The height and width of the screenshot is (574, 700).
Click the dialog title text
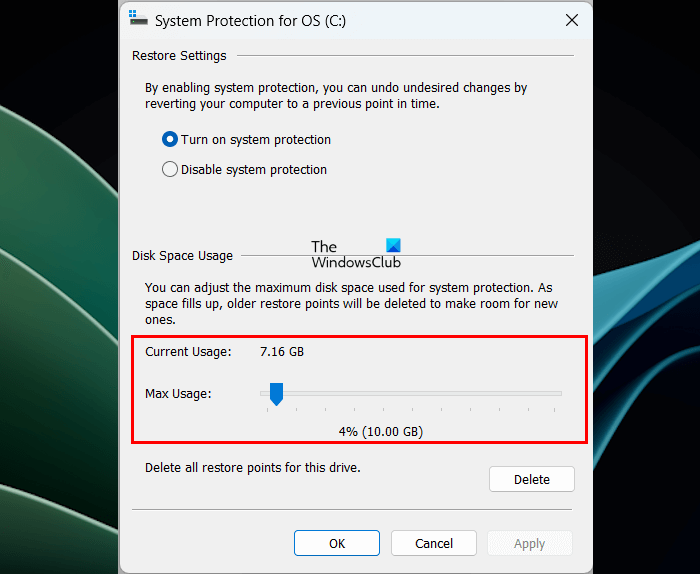point(250,20)
